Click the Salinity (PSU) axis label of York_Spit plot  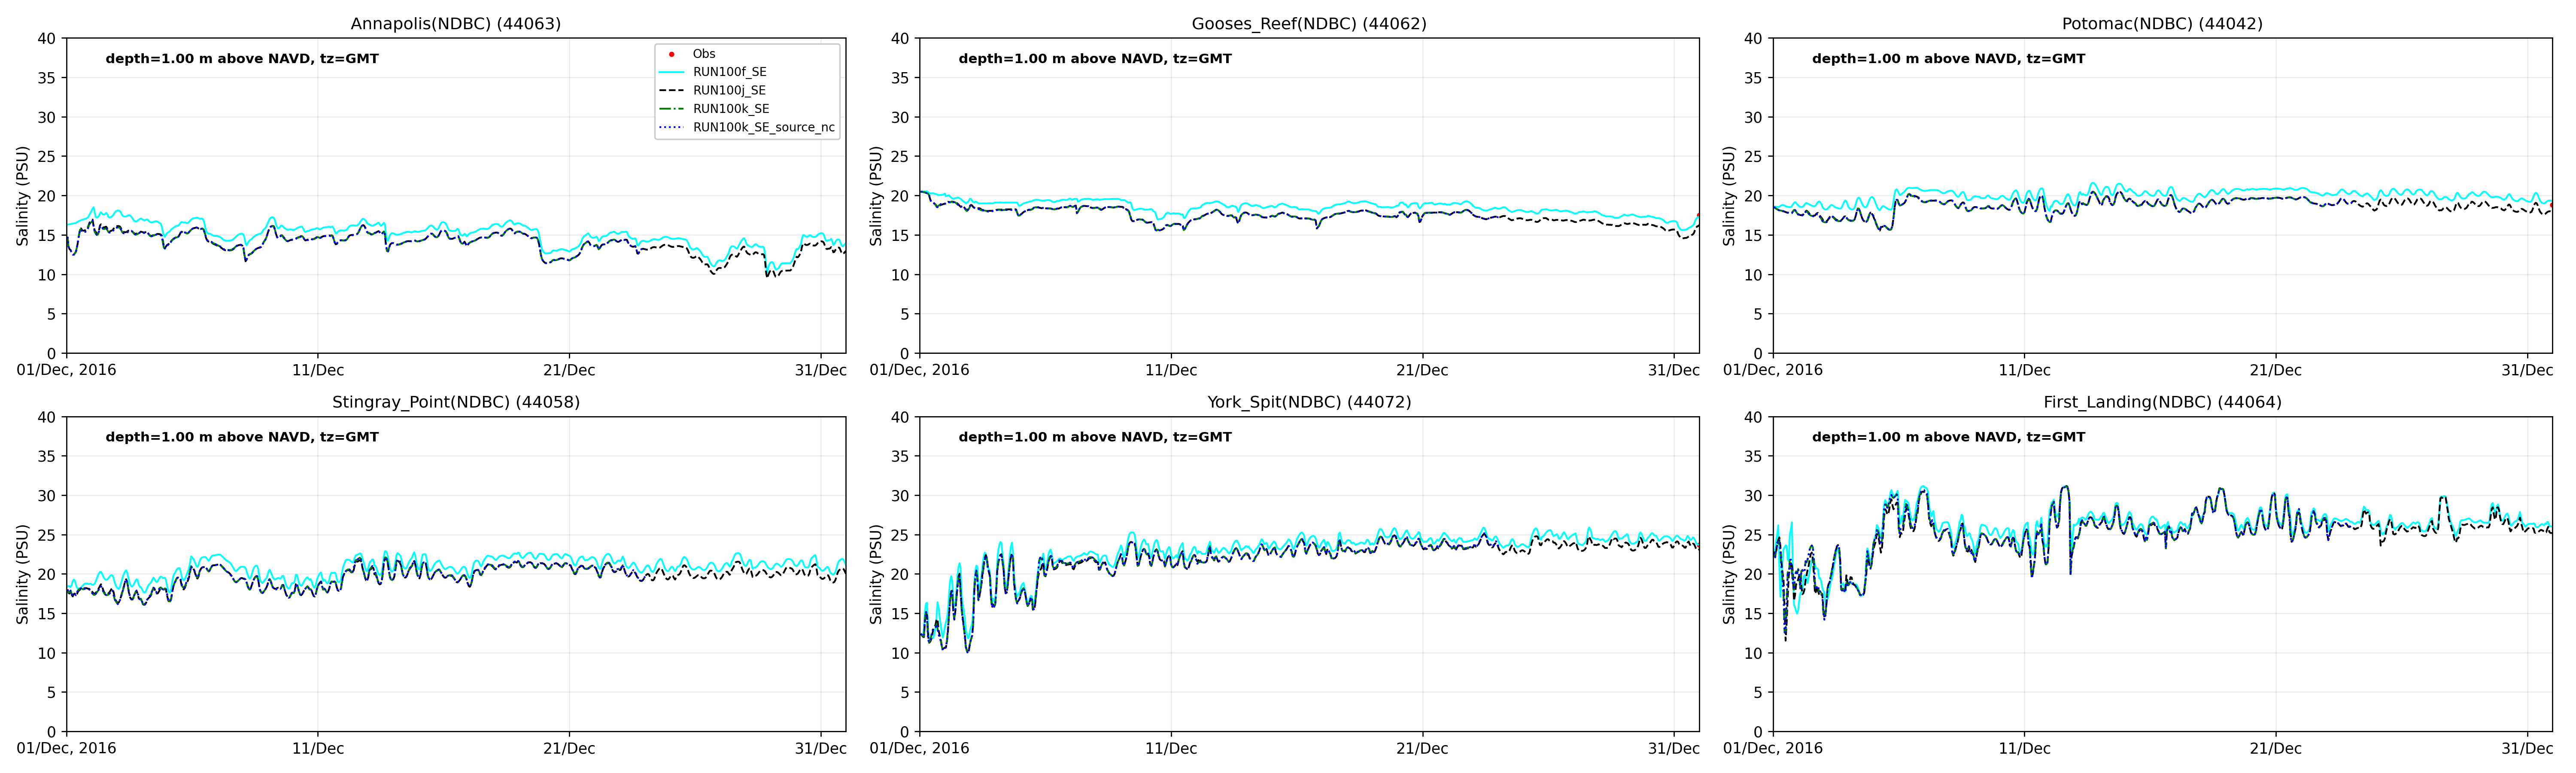pyautogui.click(x=876, y=574)
